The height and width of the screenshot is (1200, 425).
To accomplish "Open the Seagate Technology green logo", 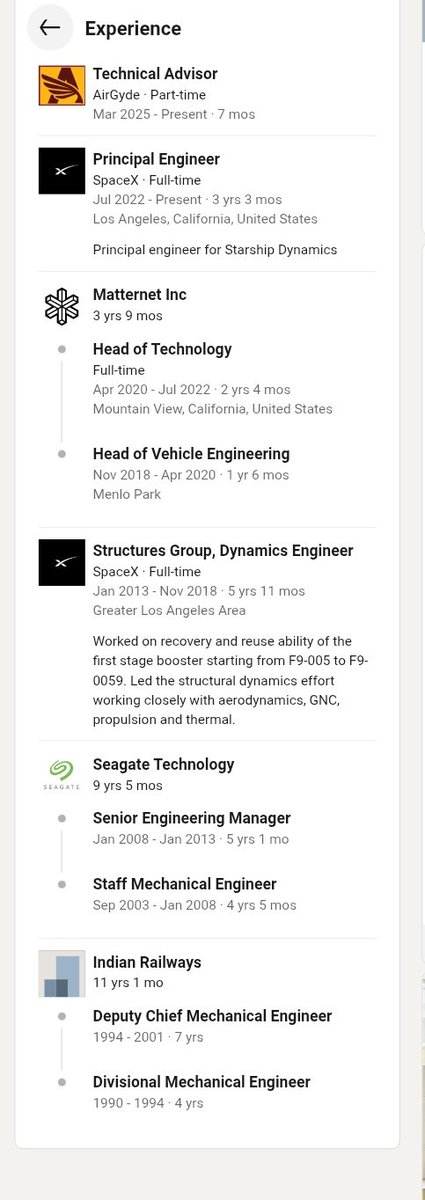I will tap(62, 775).
